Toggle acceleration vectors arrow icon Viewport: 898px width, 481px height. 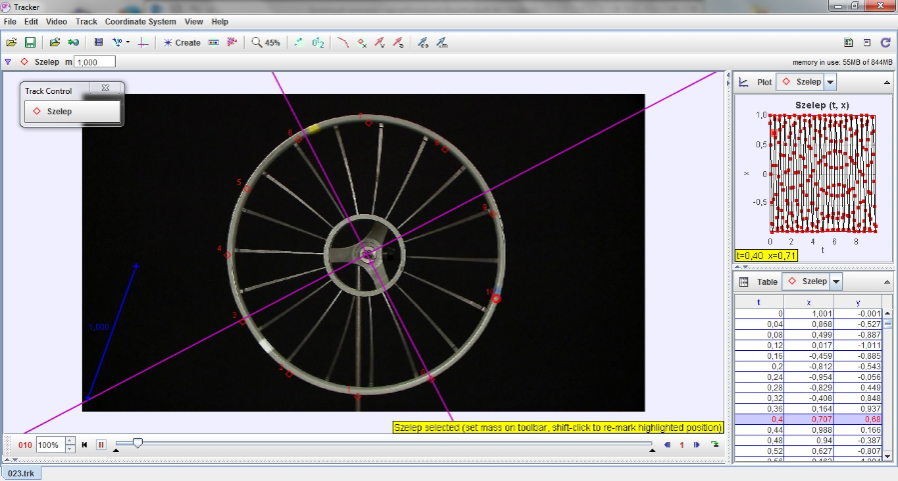click(398, 42)
